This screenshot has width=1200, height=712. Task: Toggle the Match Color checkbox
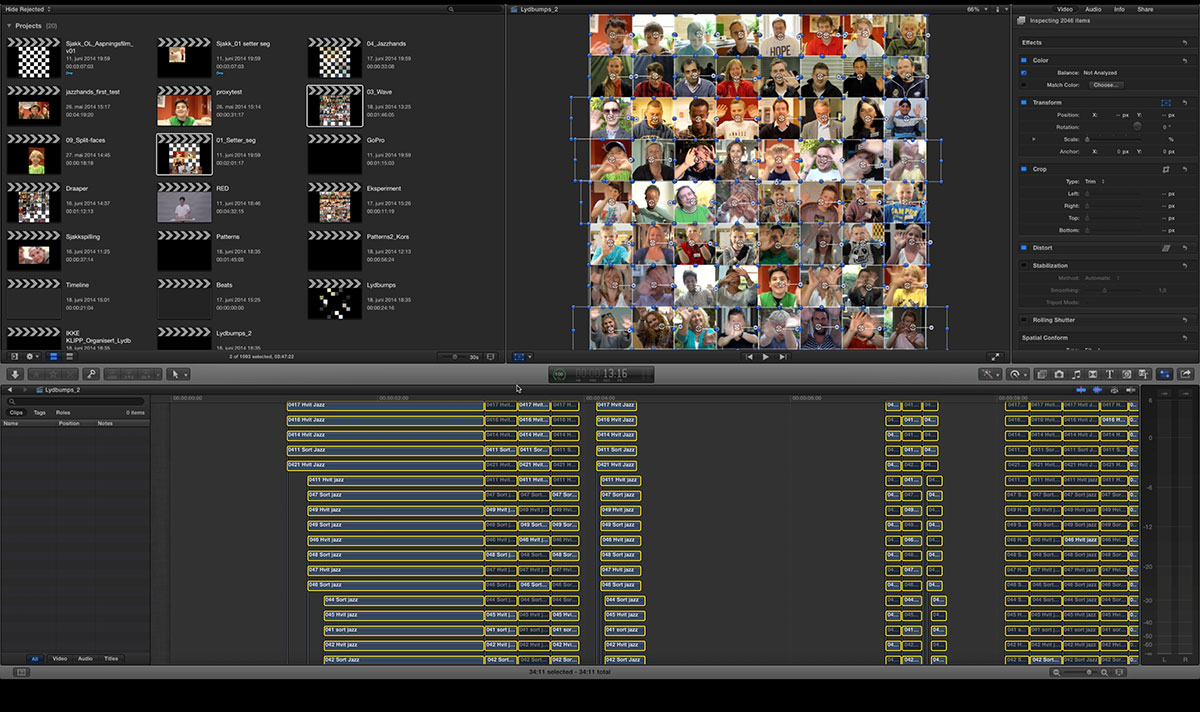(x=1024, y=85)
